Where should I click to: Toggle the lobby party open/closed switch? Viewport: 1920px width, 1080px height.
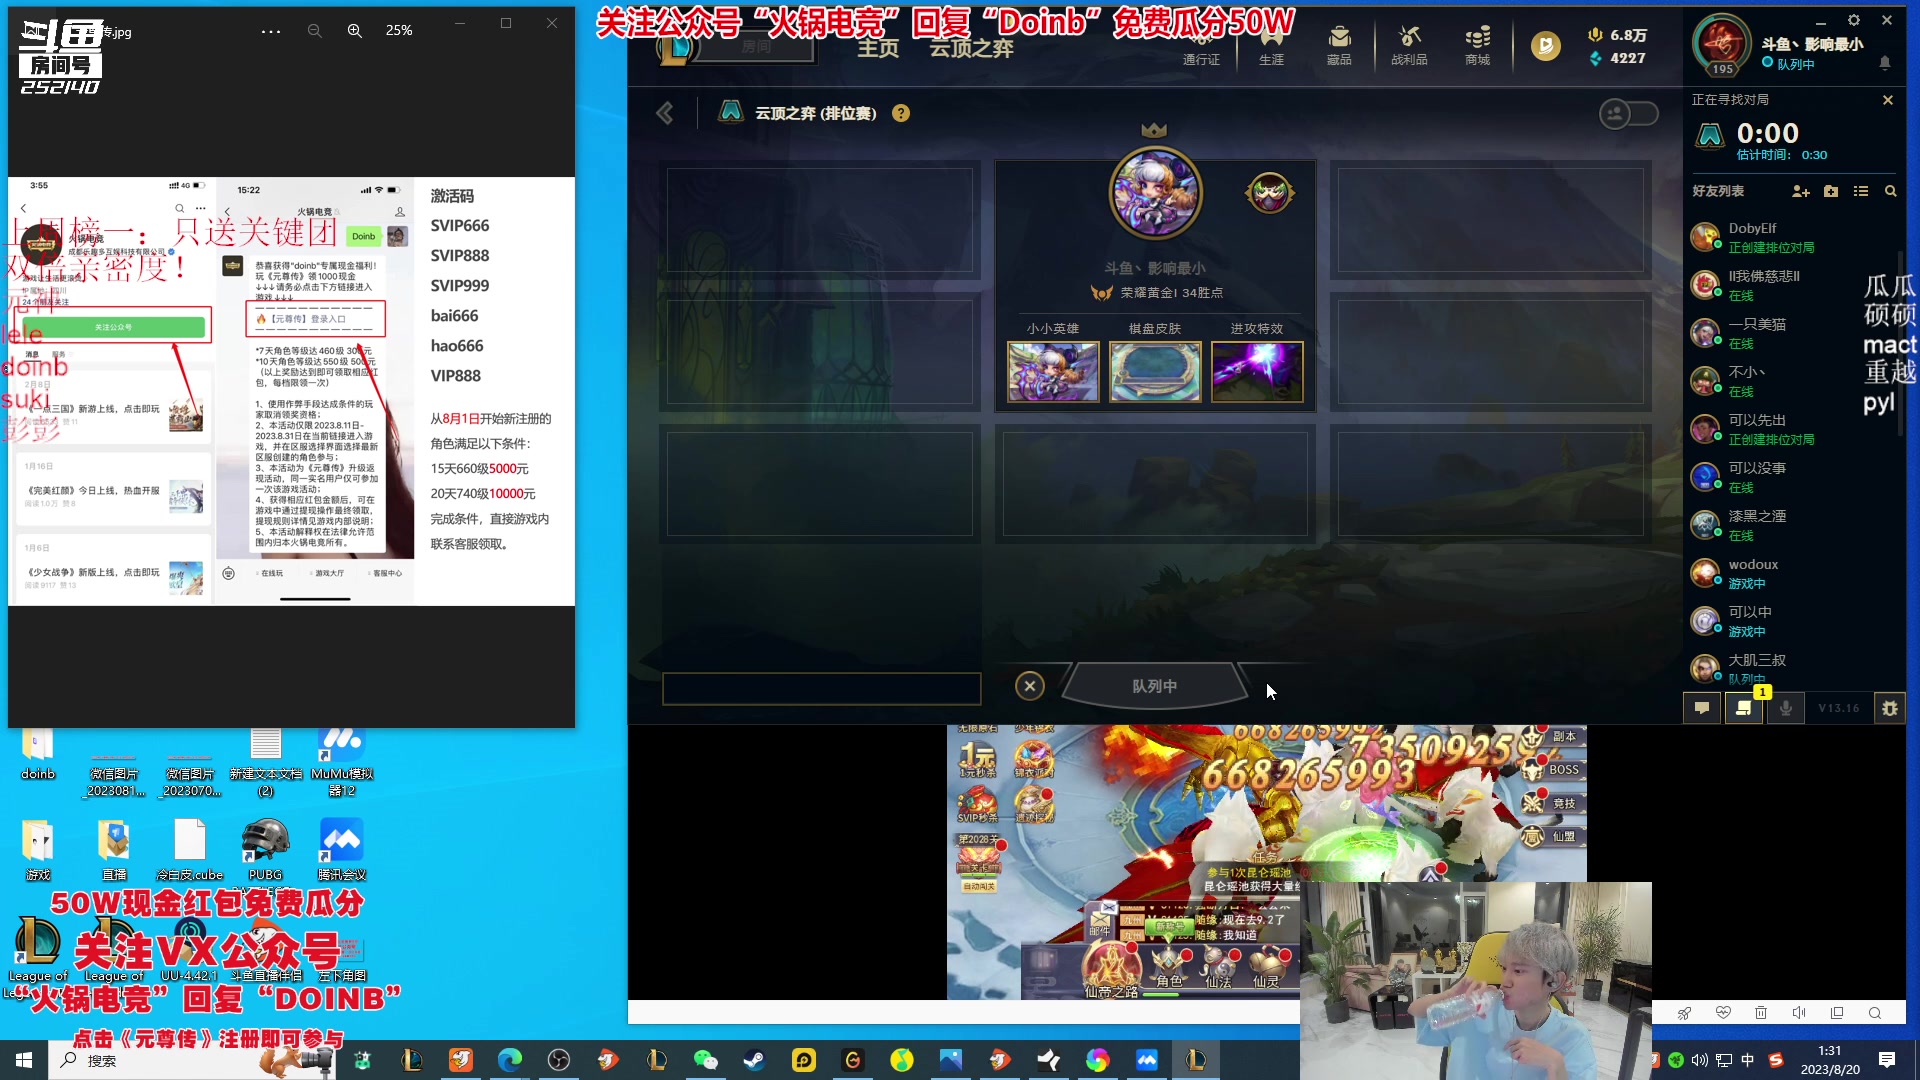tap(1628, 113)
